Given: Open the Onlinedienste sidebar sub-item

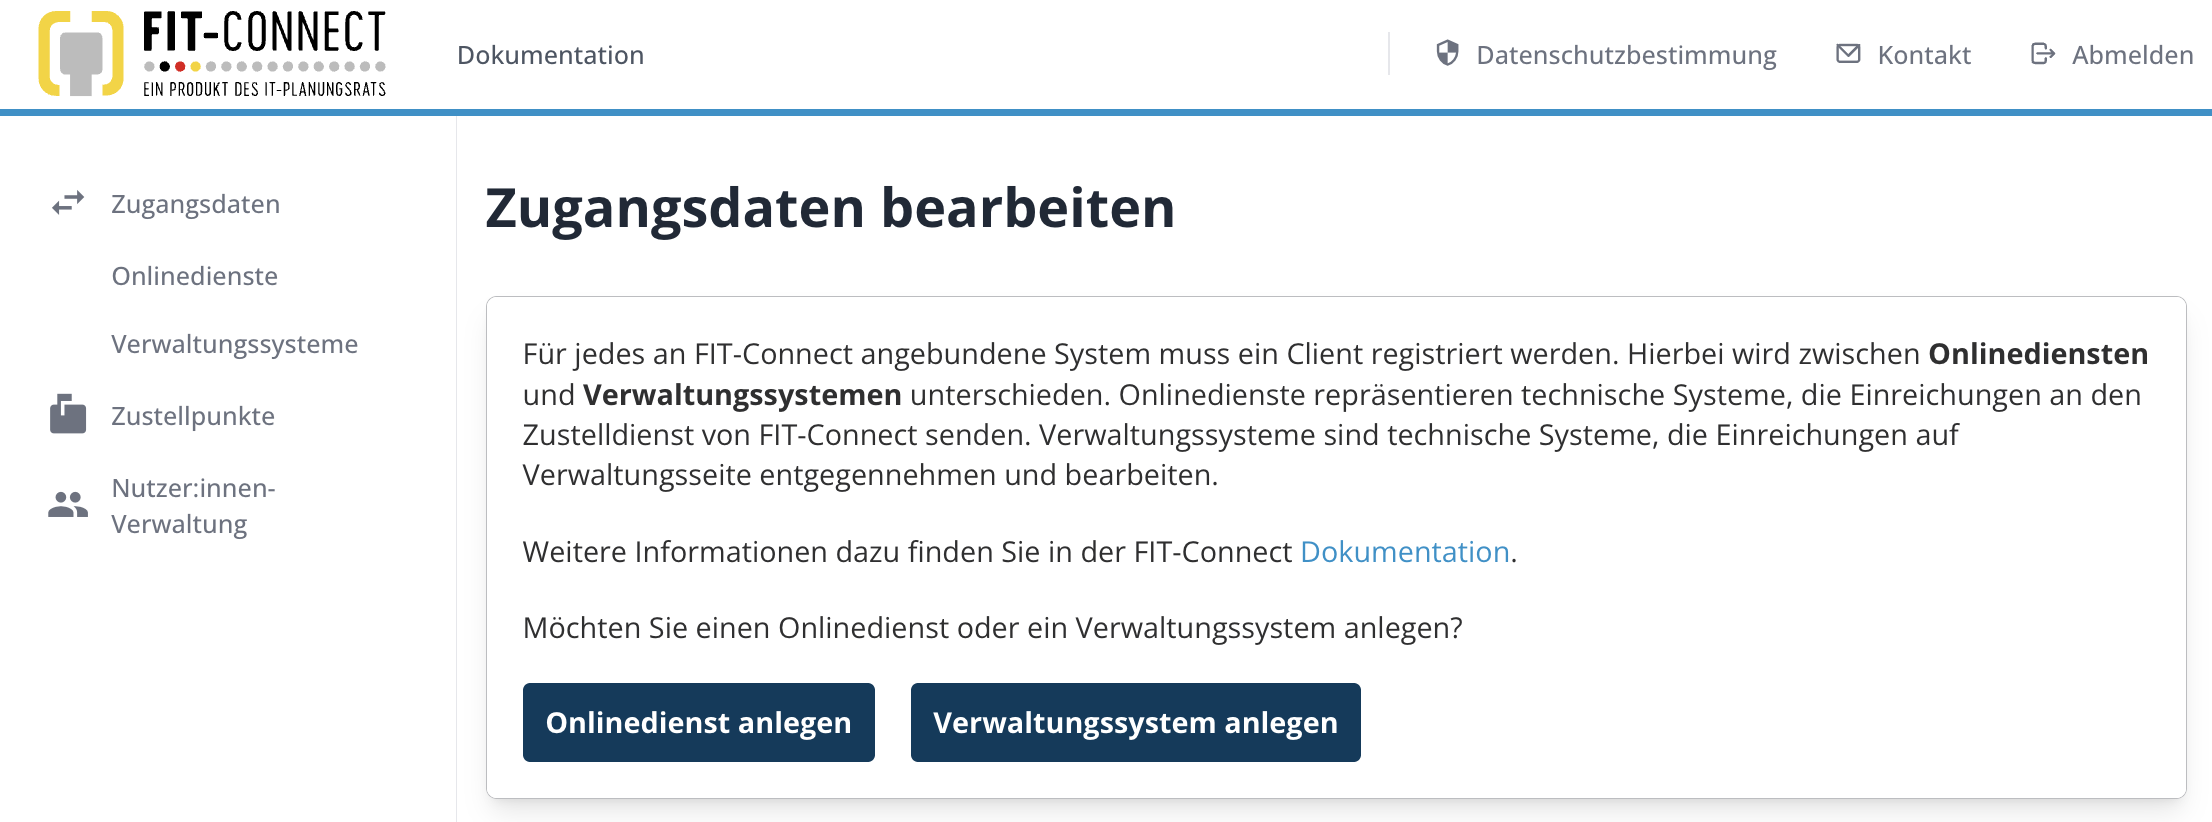Looking at the screenshot, I should coord(195,276).
